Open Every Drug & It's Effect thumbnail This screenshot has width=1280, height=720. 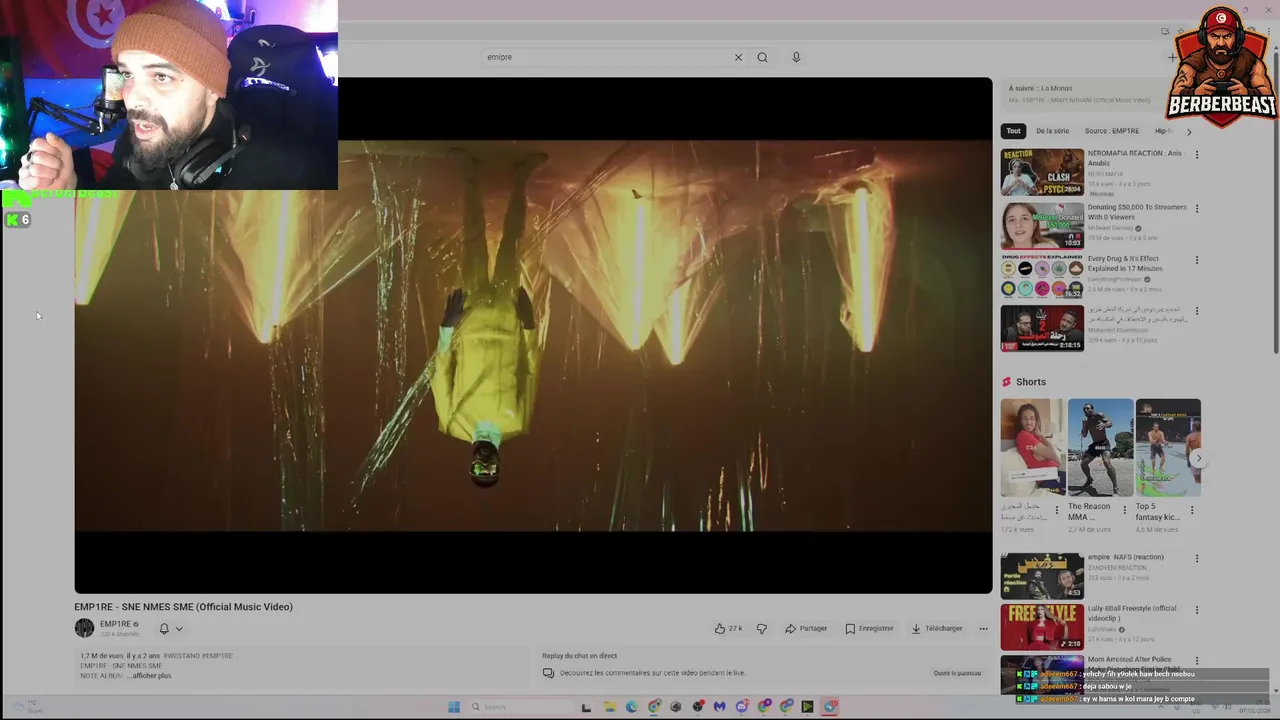click(1042, 277)
